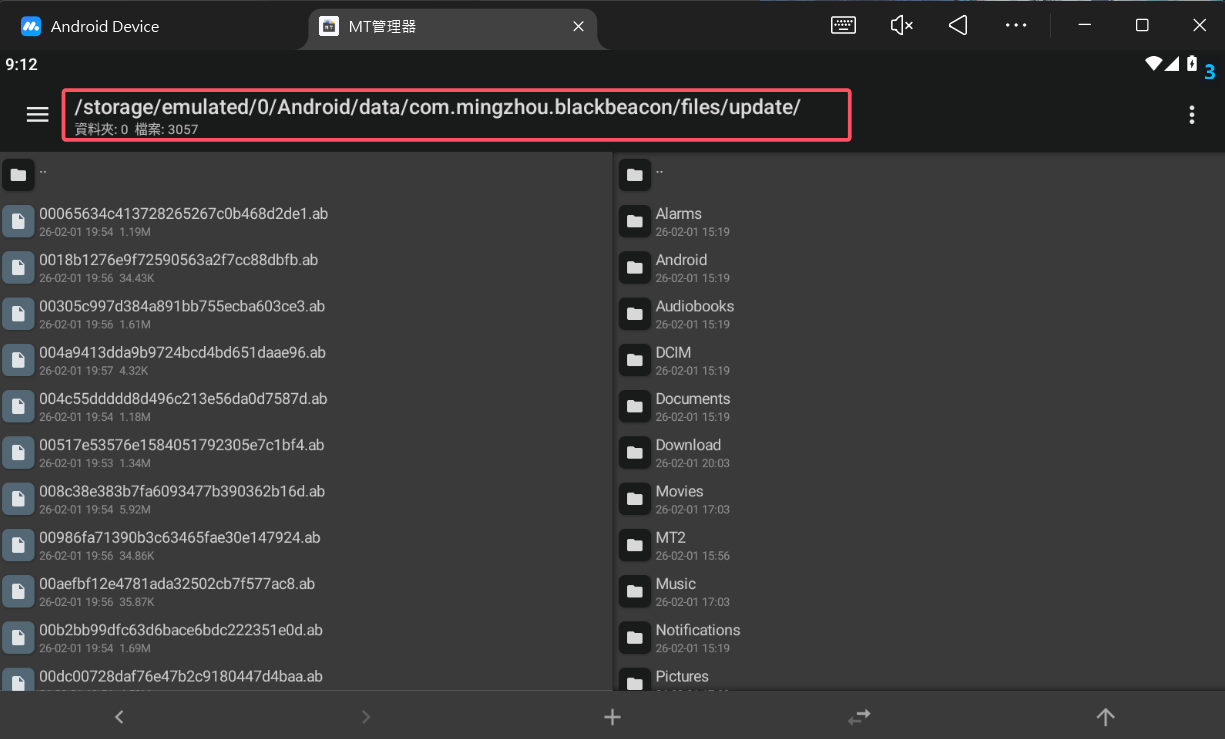Open the Download folder
The height and width of the screenshot is (739, 1225).
(x=919, y=452)
